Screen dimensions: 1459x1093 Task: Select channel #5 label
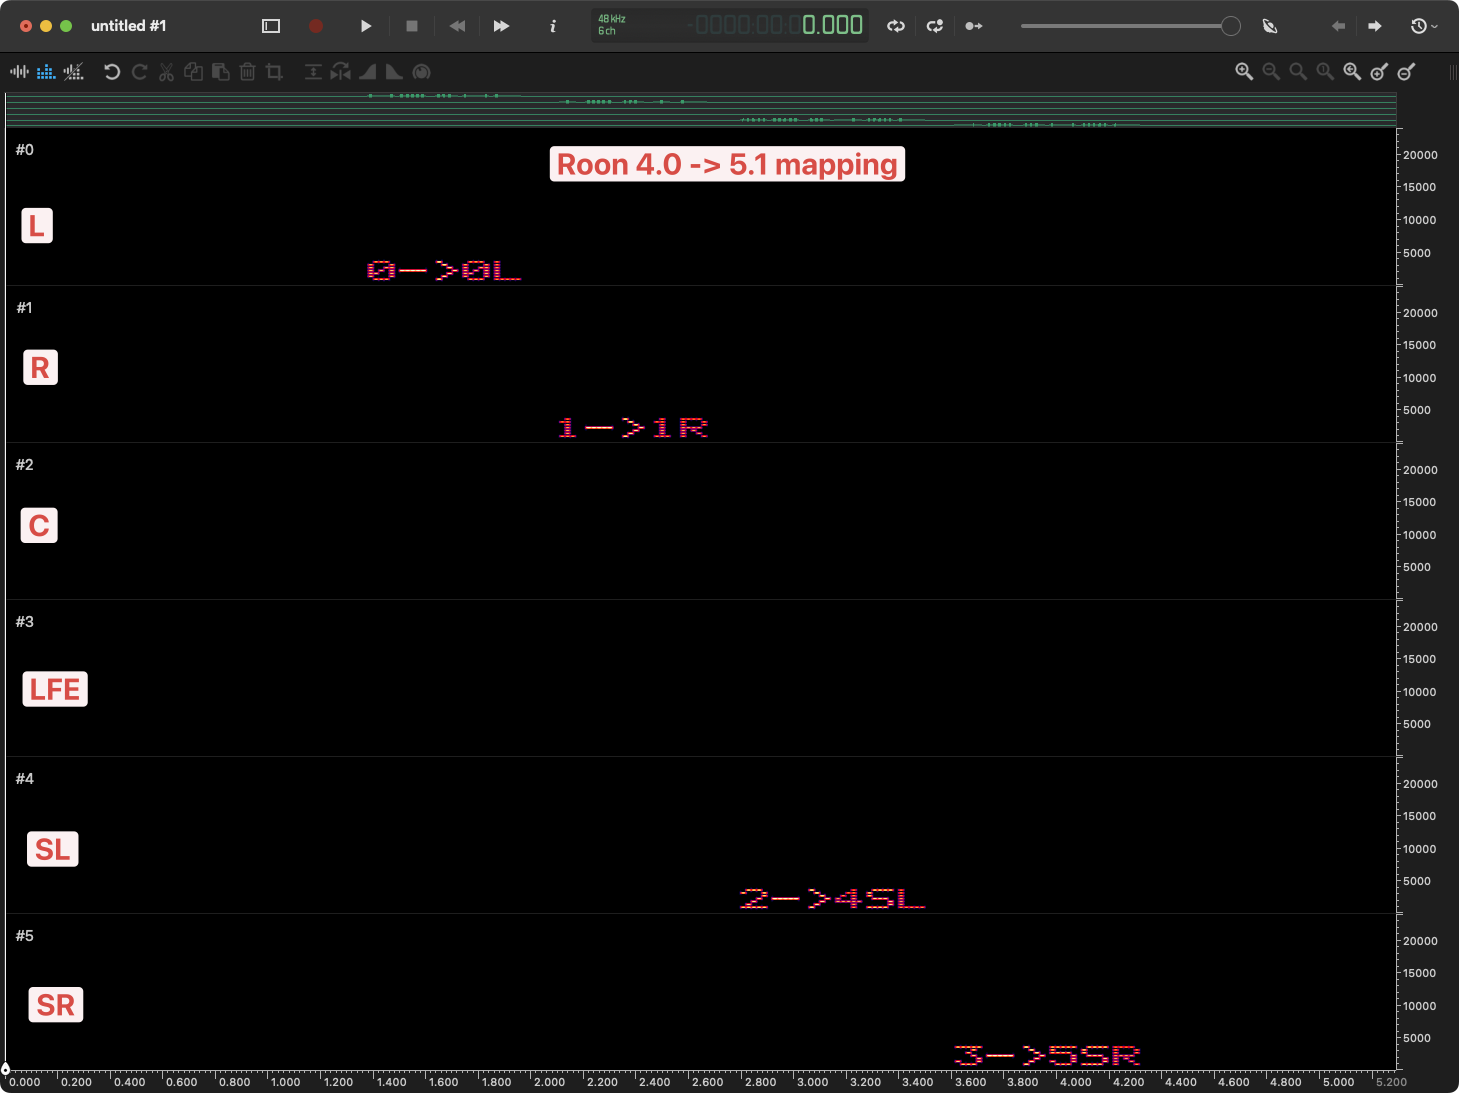click(x=25, y=936)
